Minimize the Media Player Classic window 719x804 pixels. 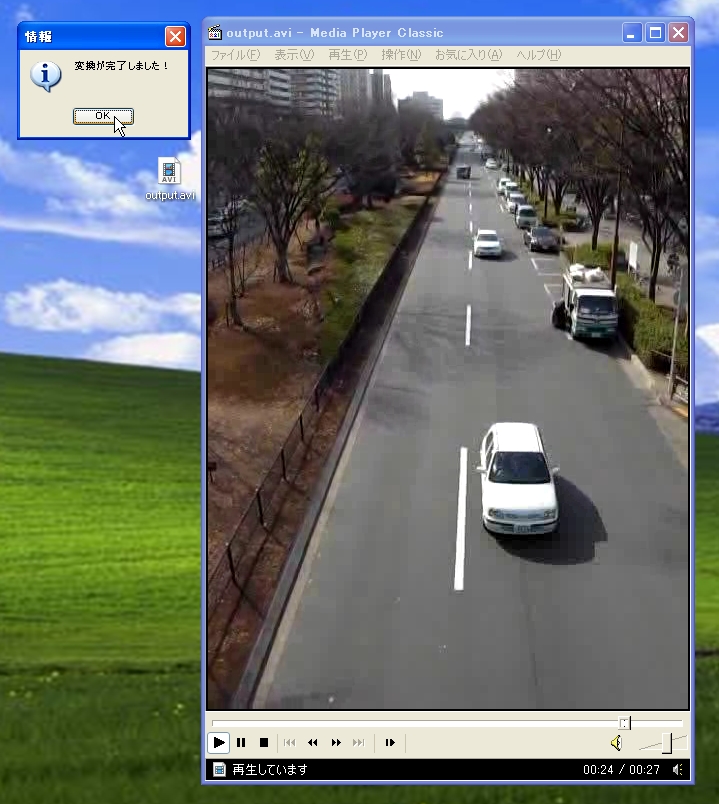(632, 33)
